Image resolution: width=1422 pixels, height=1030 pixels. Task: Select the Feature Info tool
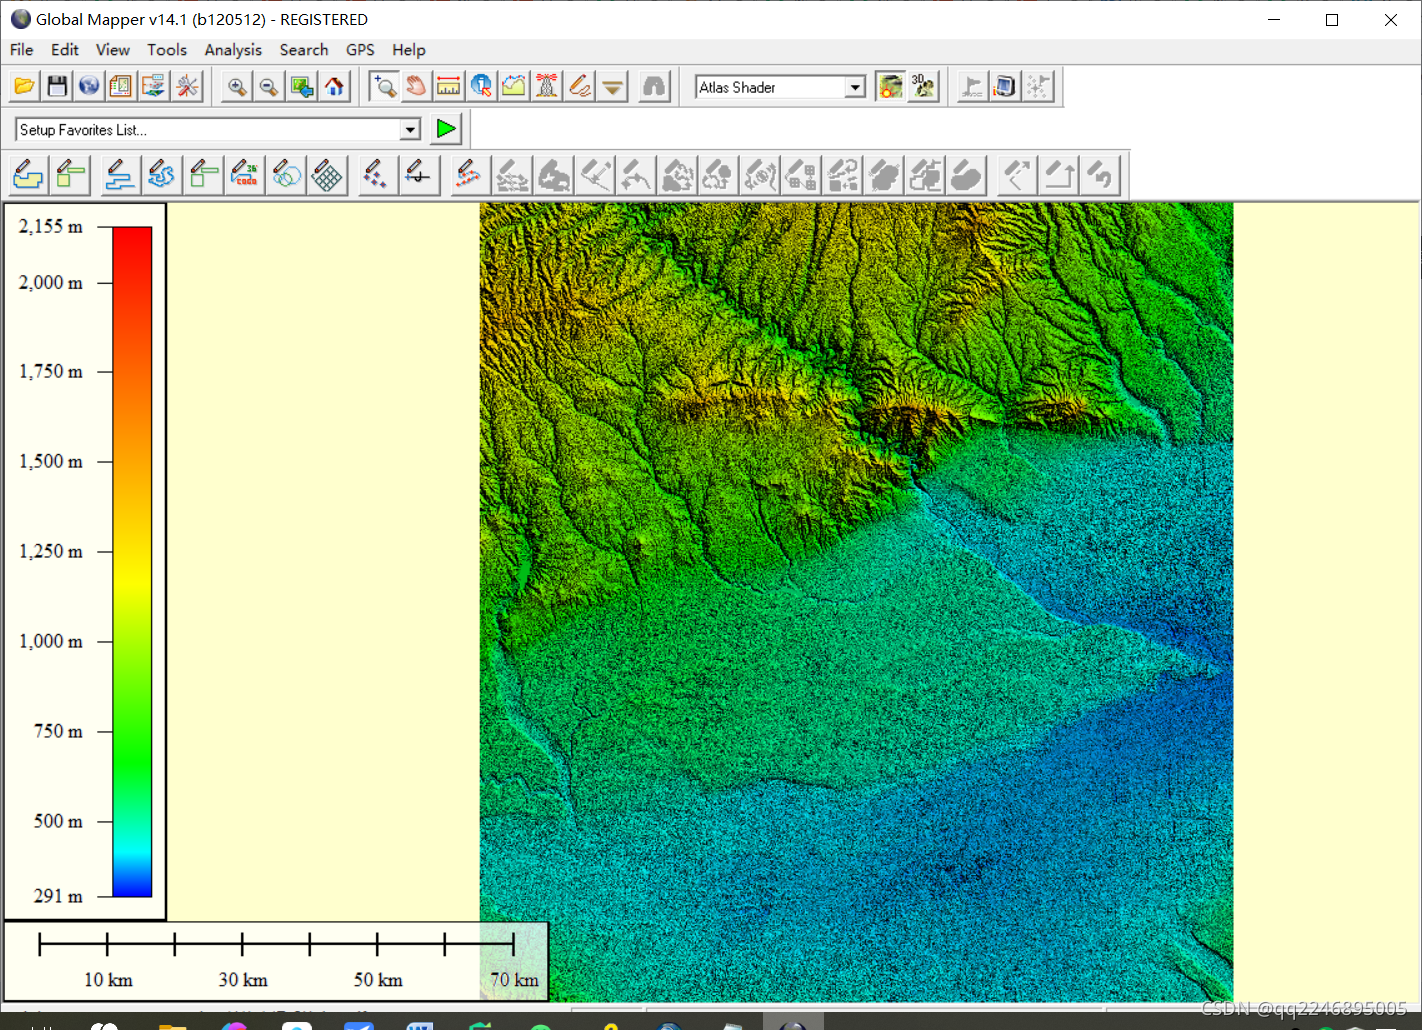(x=482, y=87)
